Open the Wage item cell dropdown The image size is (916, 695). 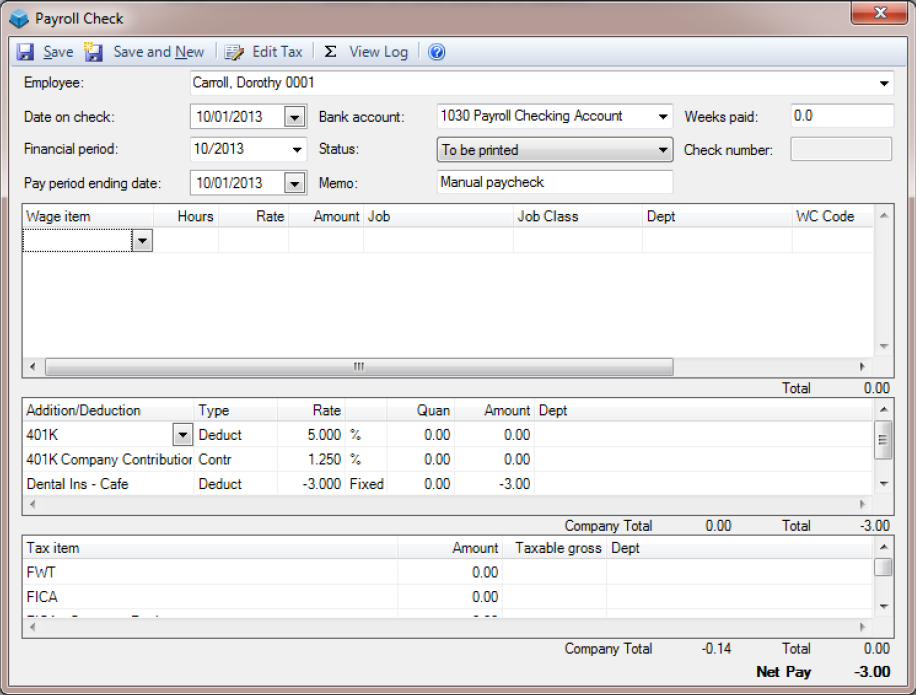[x=142, y=241]
